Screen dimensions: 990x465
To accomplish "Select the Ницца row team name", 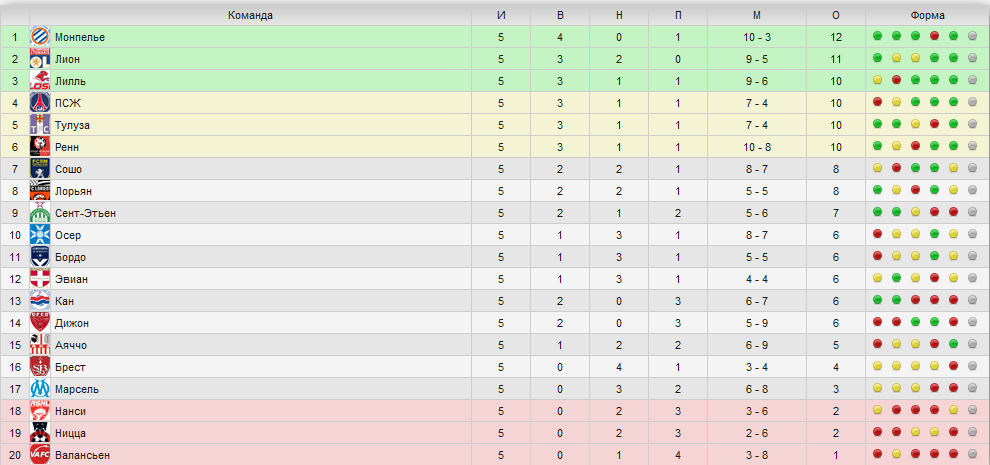I will click(x=70, y=433).
